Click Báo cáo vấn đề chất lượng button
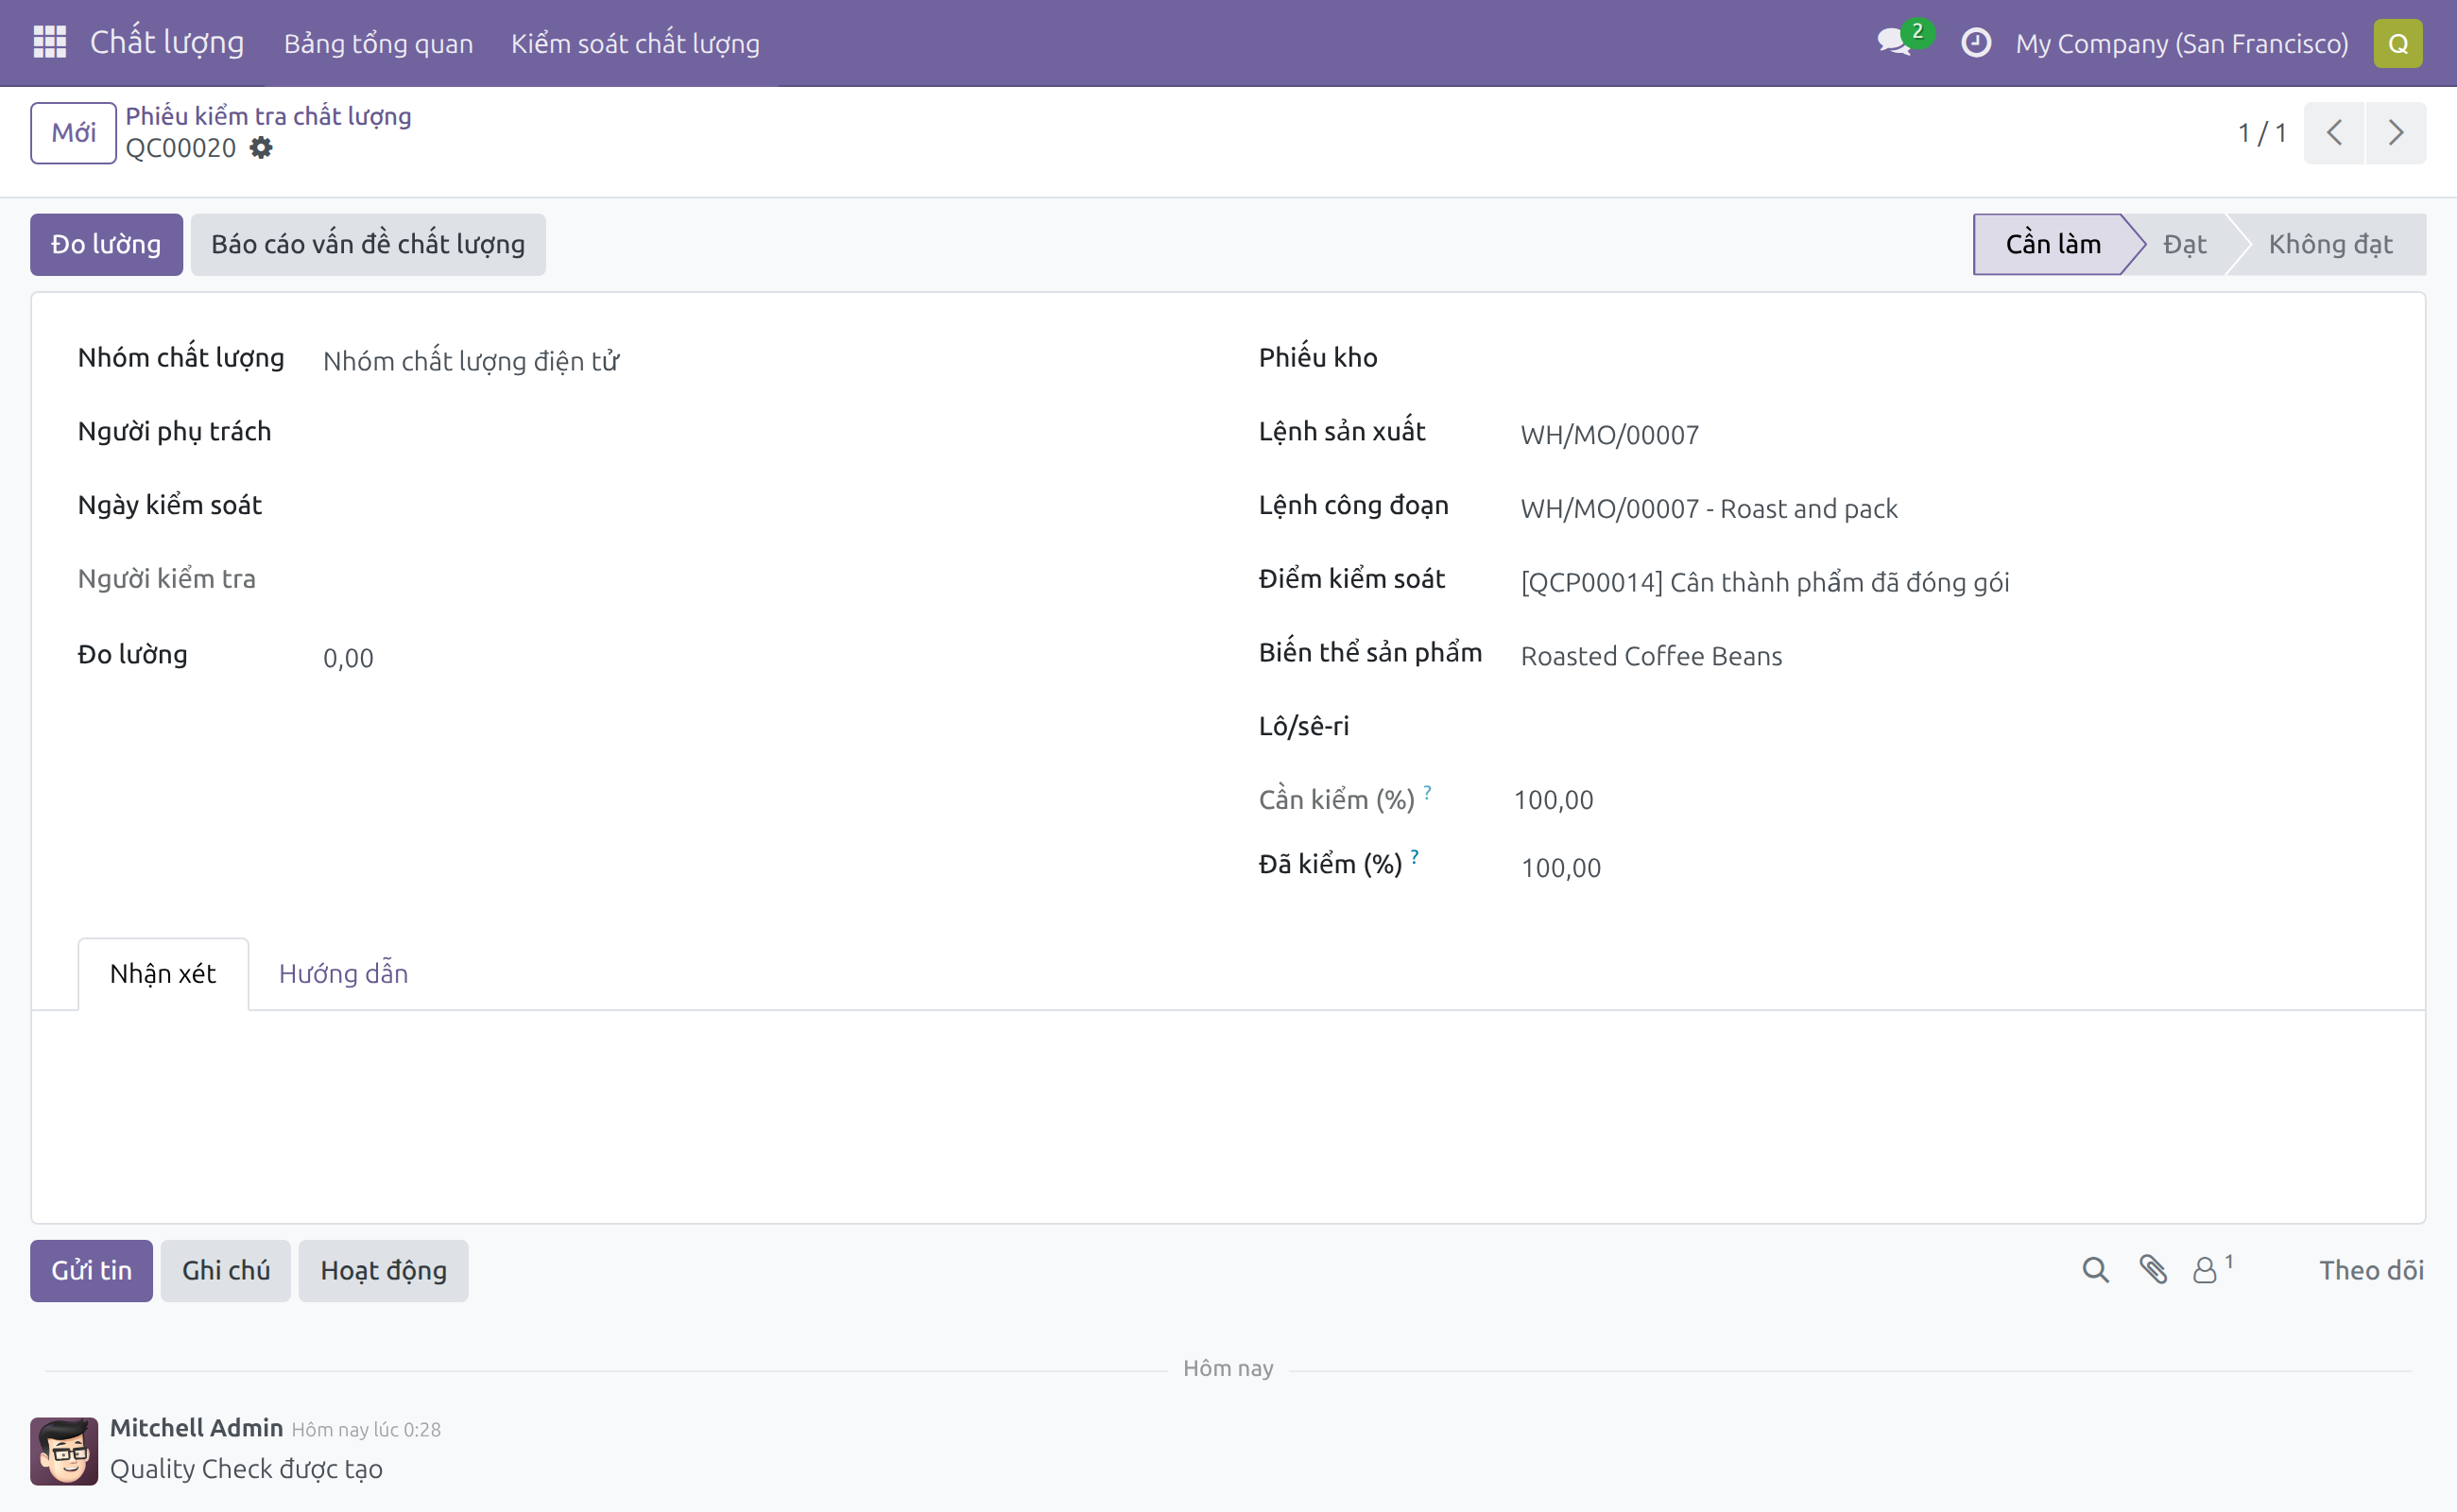Screen dimensions: 2457x1512 coord(368,244)
